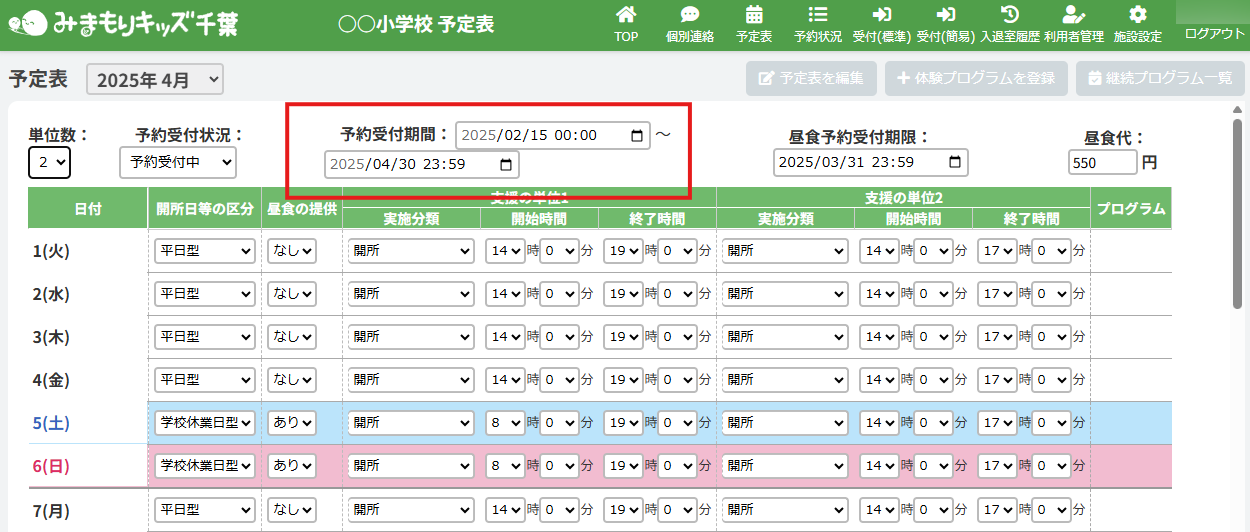Change 5(土) 昼食の提供 dropdown
Image resolution: width=1250 pixels, height=532 pixels.
pyautogui.click(x=291, y=423)
